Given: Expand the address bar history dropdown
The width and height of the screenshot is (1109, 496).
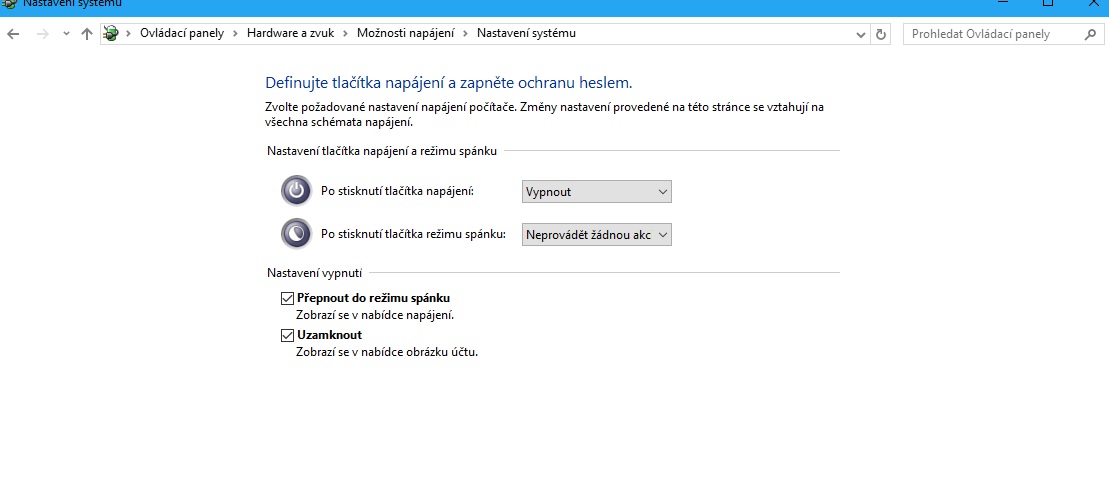Looking at the screenshot, I should tap(862, 34).
